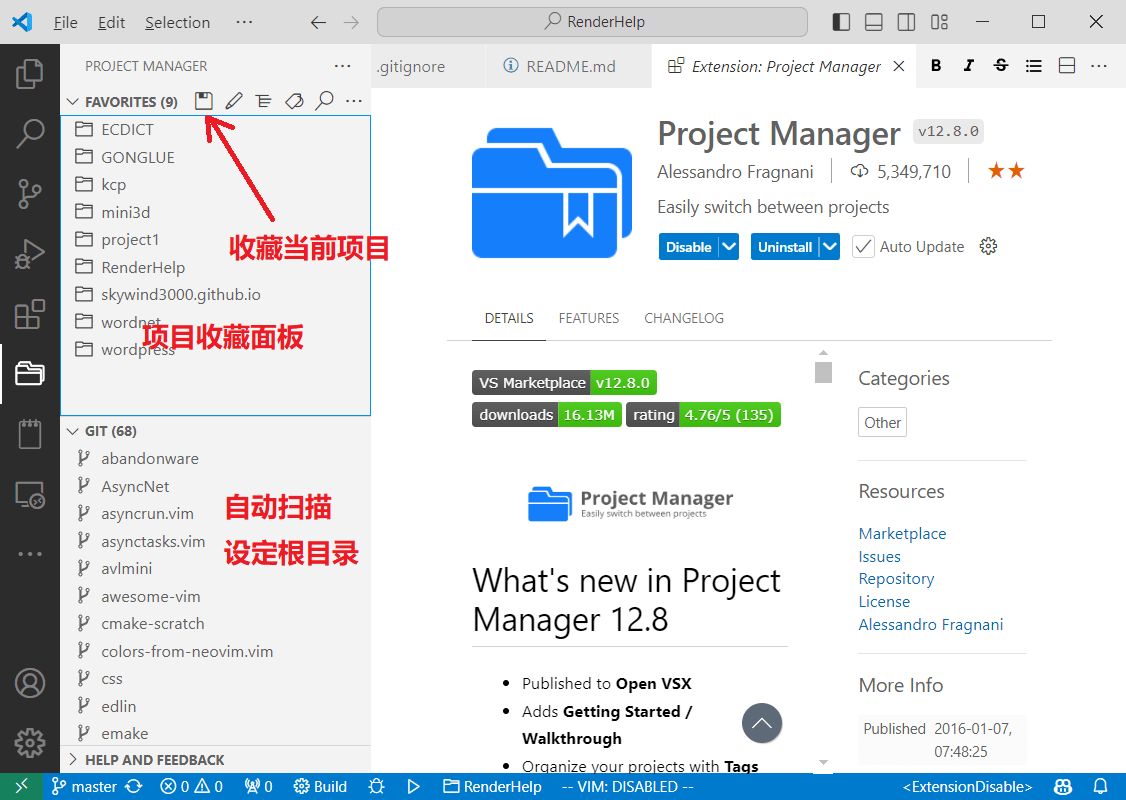Open the Manage gear in activity bar
Screen dimensions: 1126x800
pyautogui.click(x=29, y=743)
